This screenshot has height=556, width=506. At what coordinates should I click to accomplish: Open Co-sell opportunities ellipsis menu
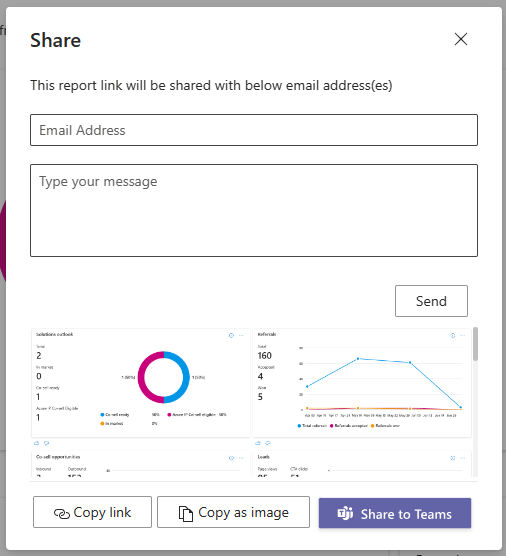(x=241, y=458)
